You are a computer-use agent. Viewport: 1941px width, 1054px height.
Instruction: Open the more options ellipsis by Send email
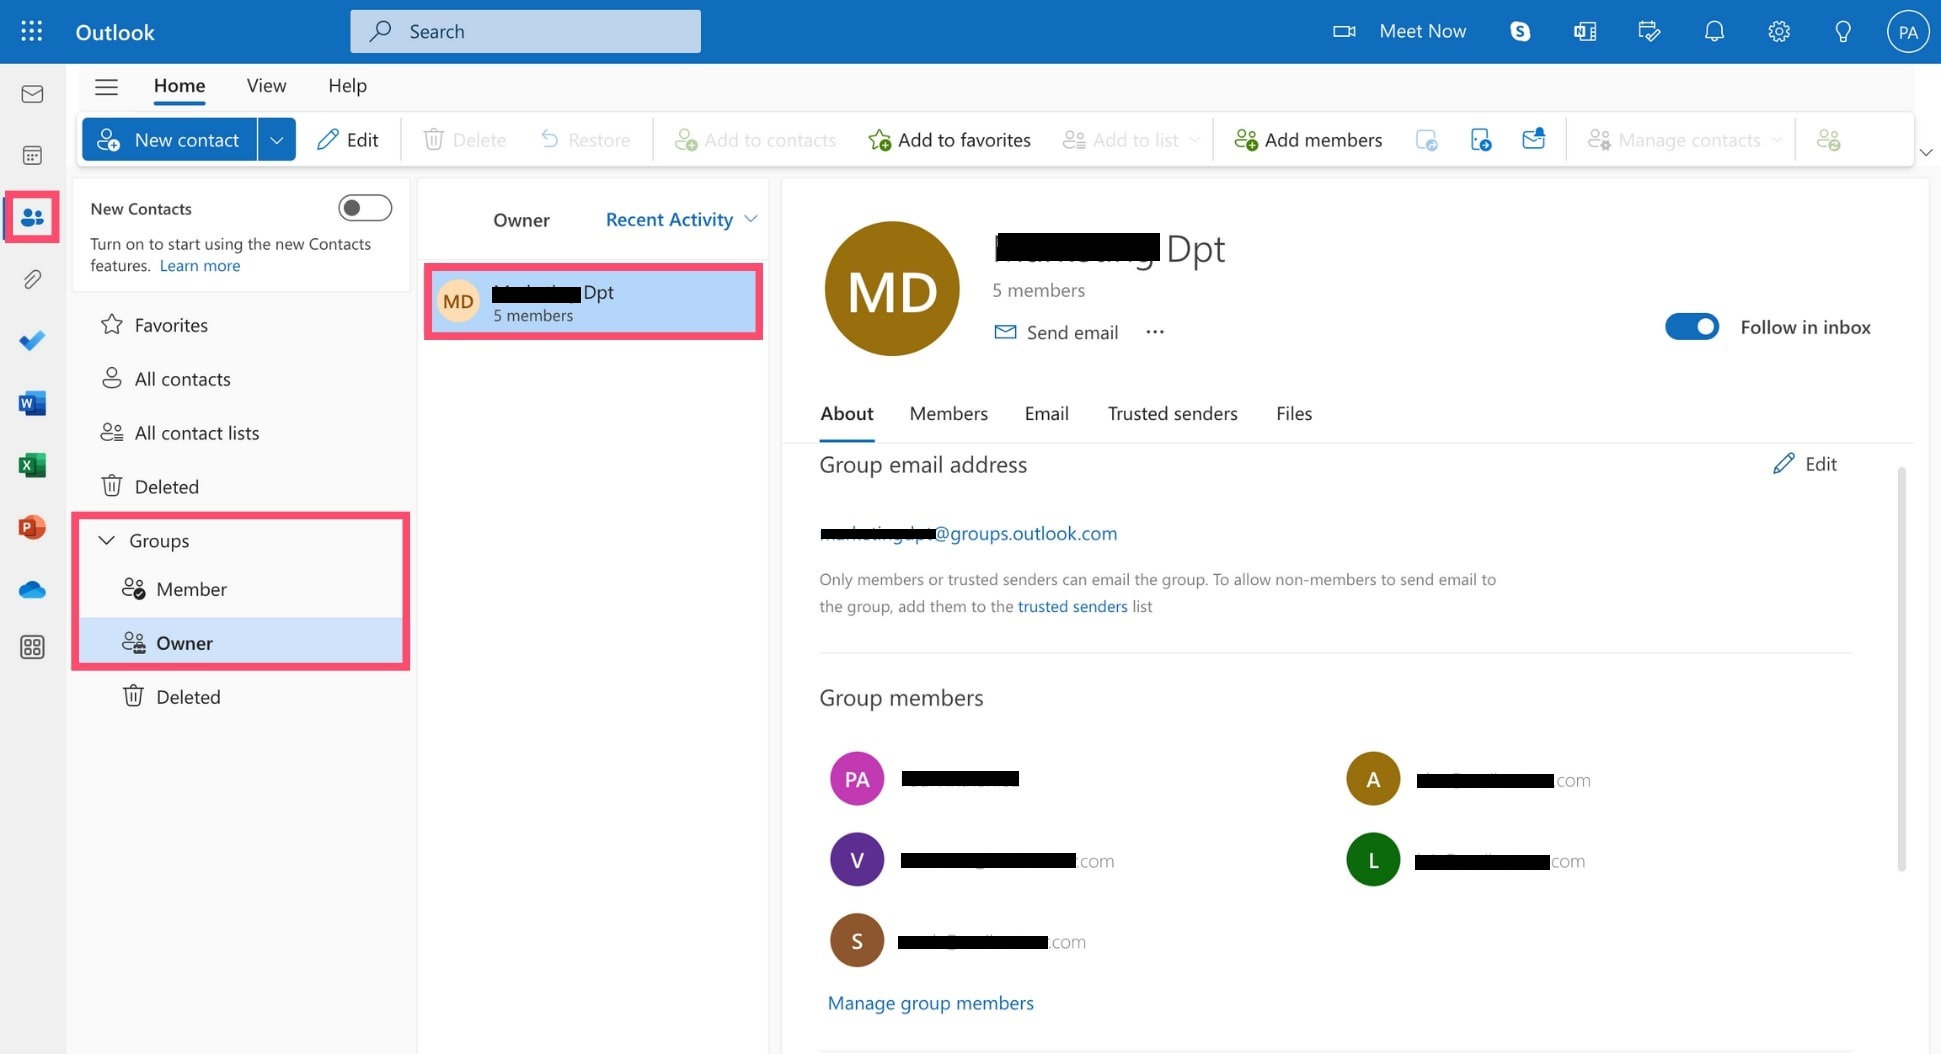click(x=1155, y=332)
